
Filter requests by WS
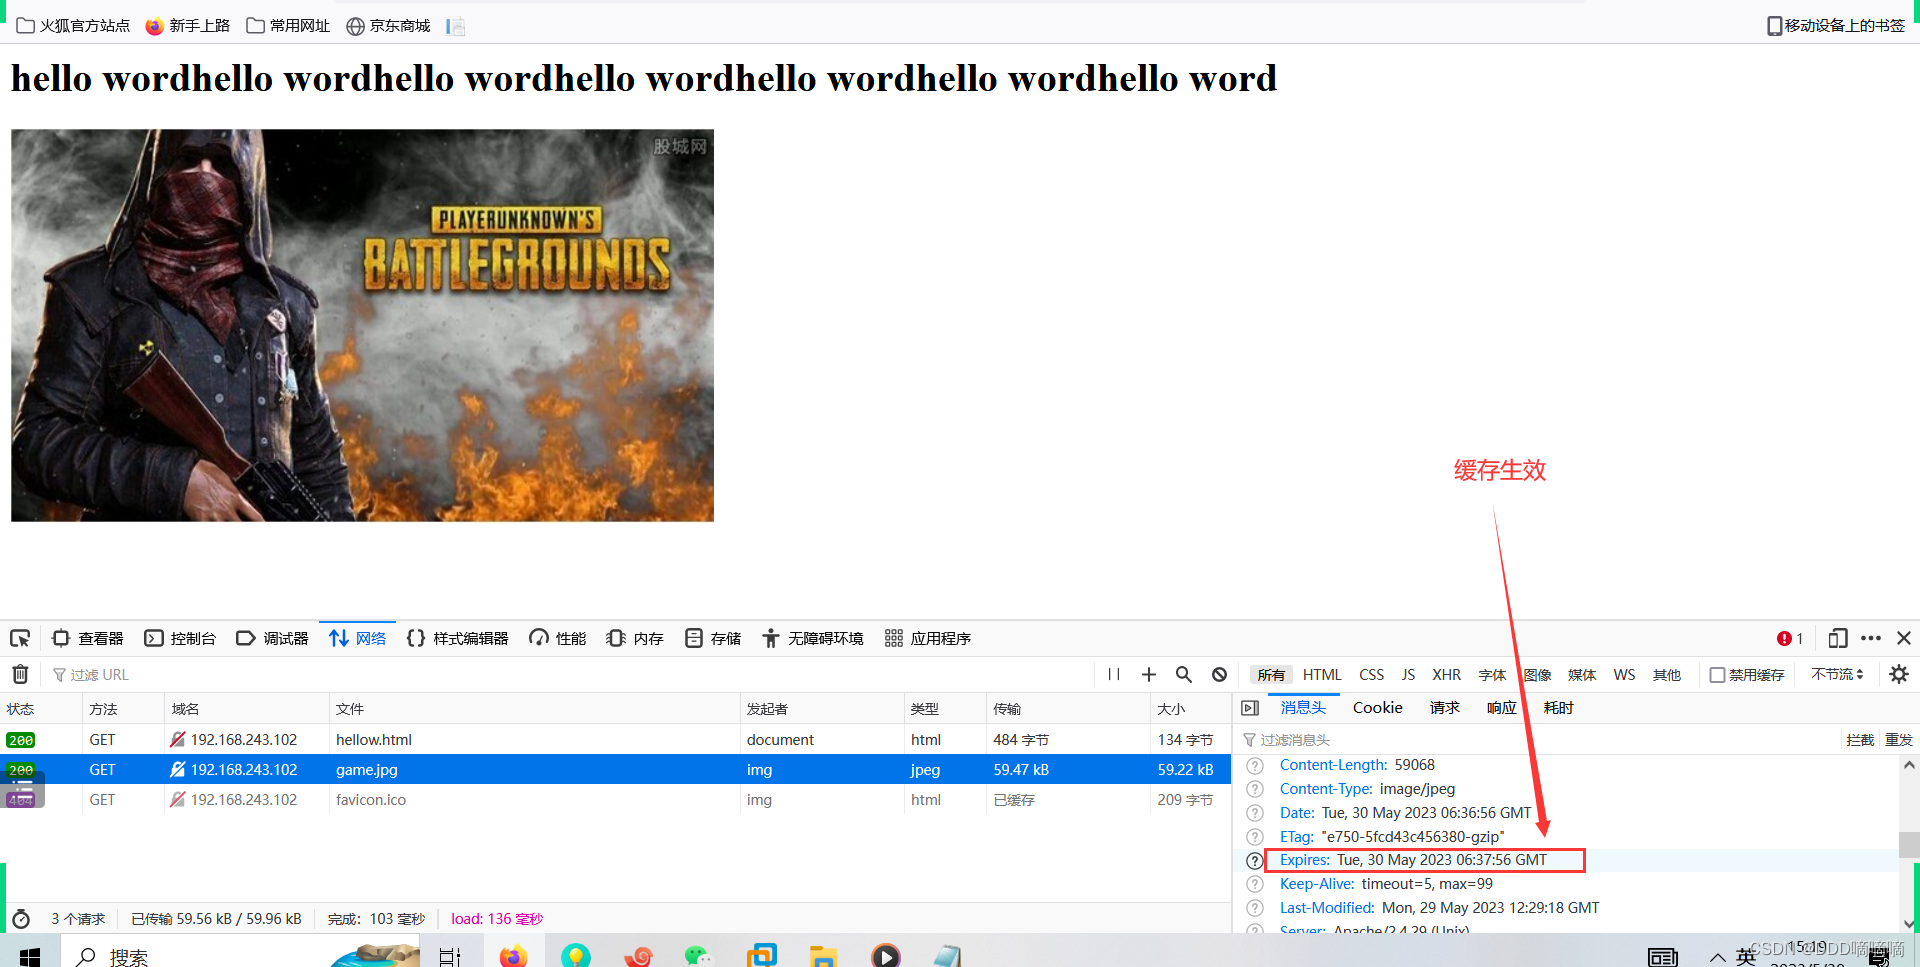1624,675
